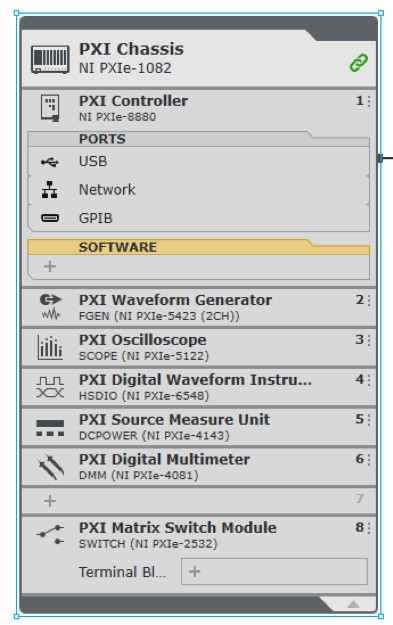Click the SCOPE NI PXIe-5122 label
The height and width of the screenshot is (625, 393).
coord(144,356)
